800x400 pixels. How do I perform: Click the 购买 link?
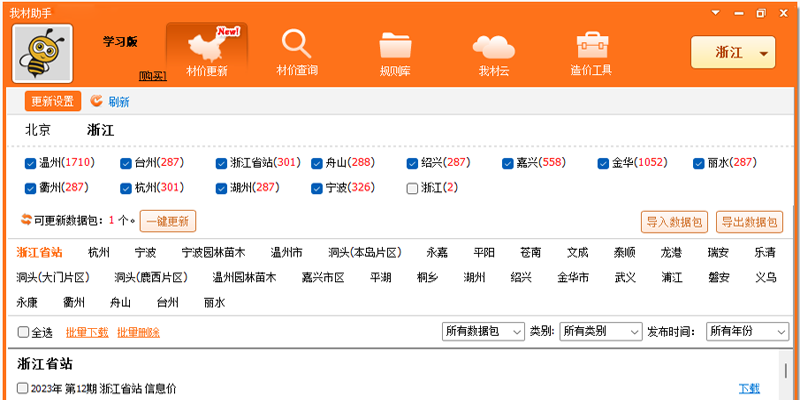pyautogui.click(x=153, y=76)
